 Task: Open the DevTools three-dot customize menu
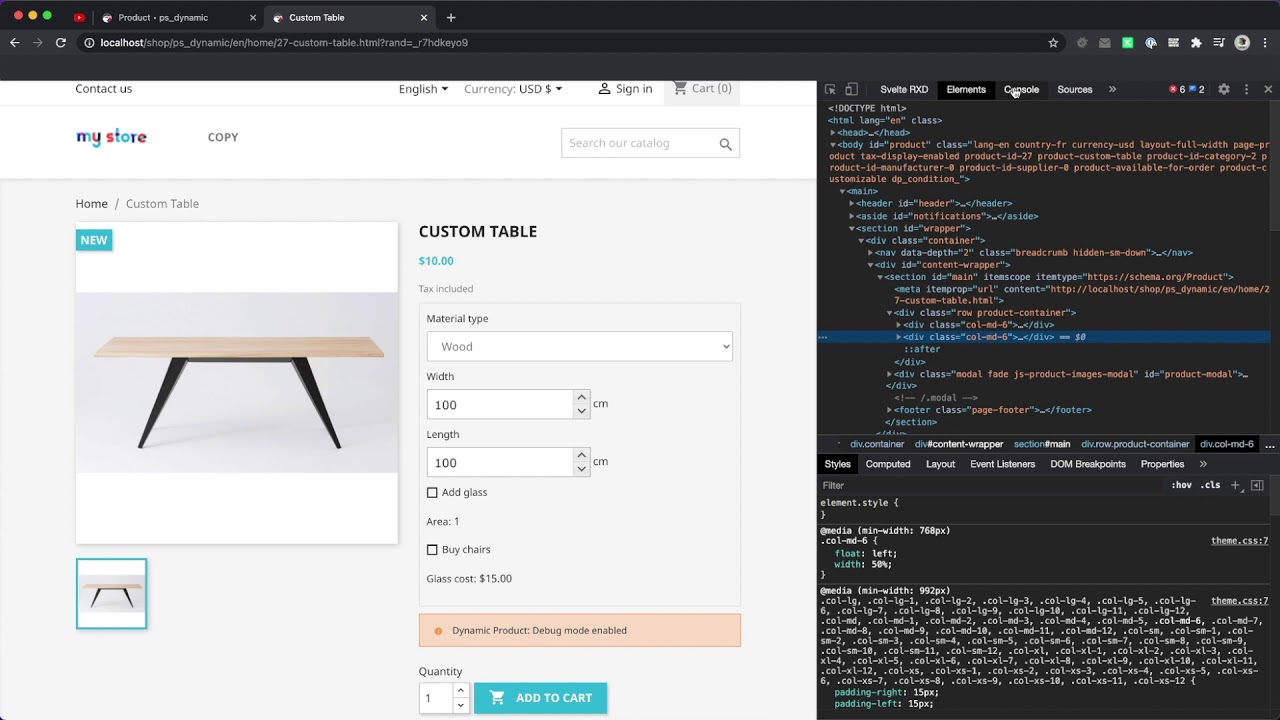coord(1246,89)
